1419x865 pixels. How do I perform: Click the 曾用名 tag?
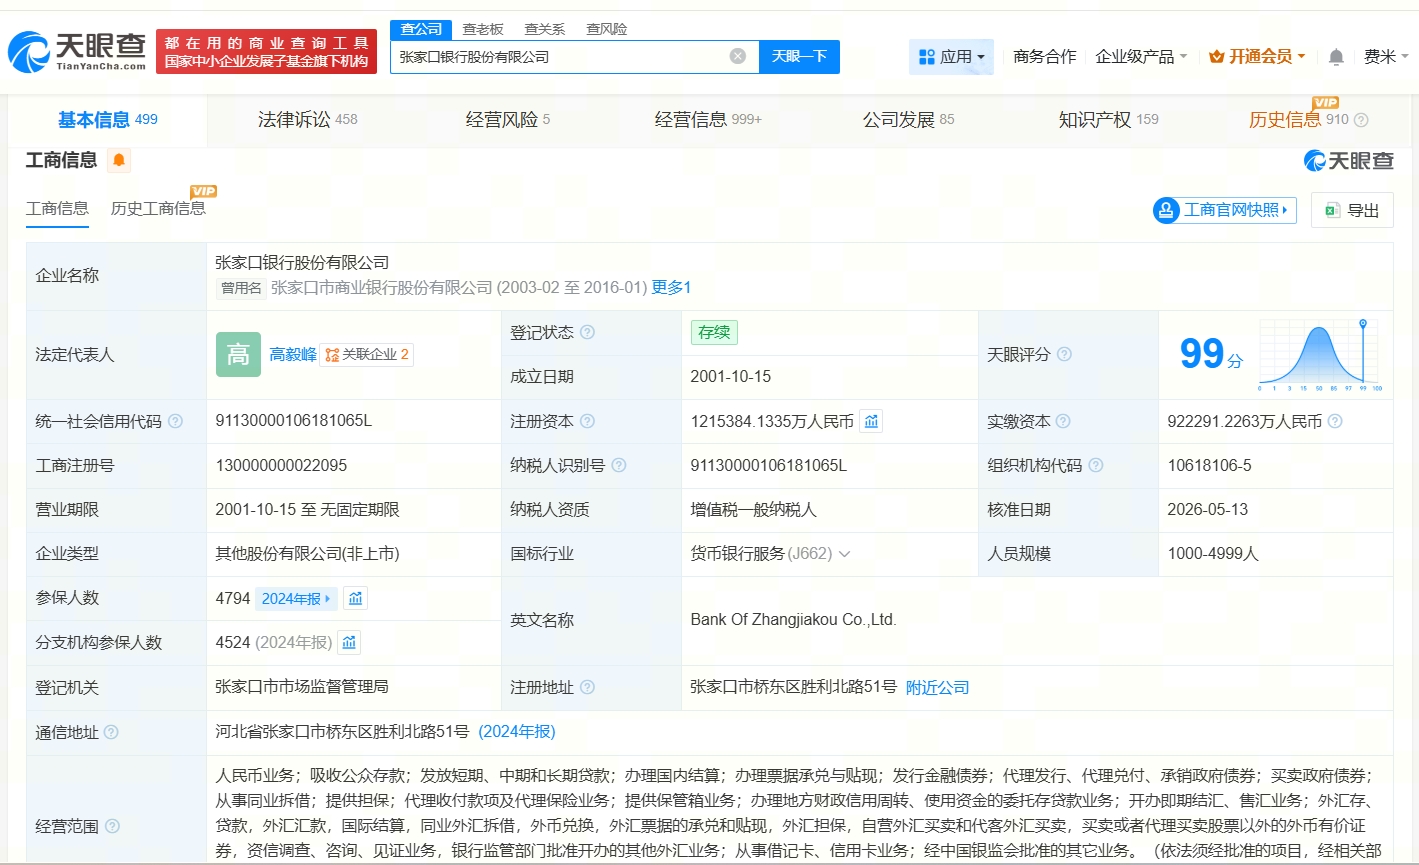(242, 288)
